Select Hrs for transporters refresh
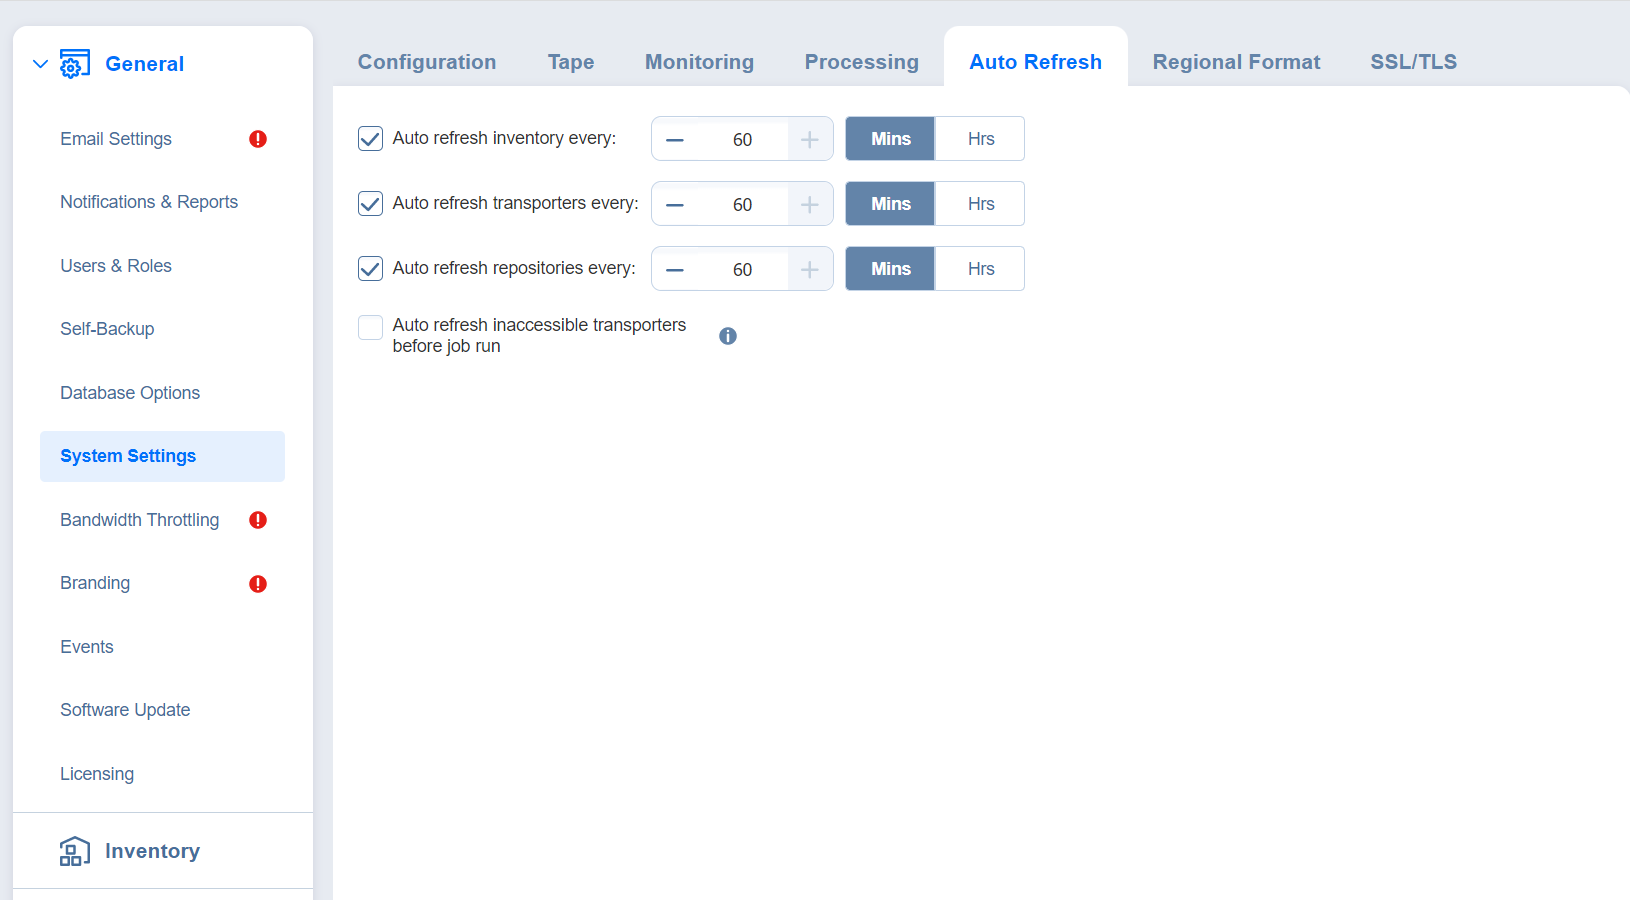The height and width of the screenshot is (900, 1630). (980, 204)
